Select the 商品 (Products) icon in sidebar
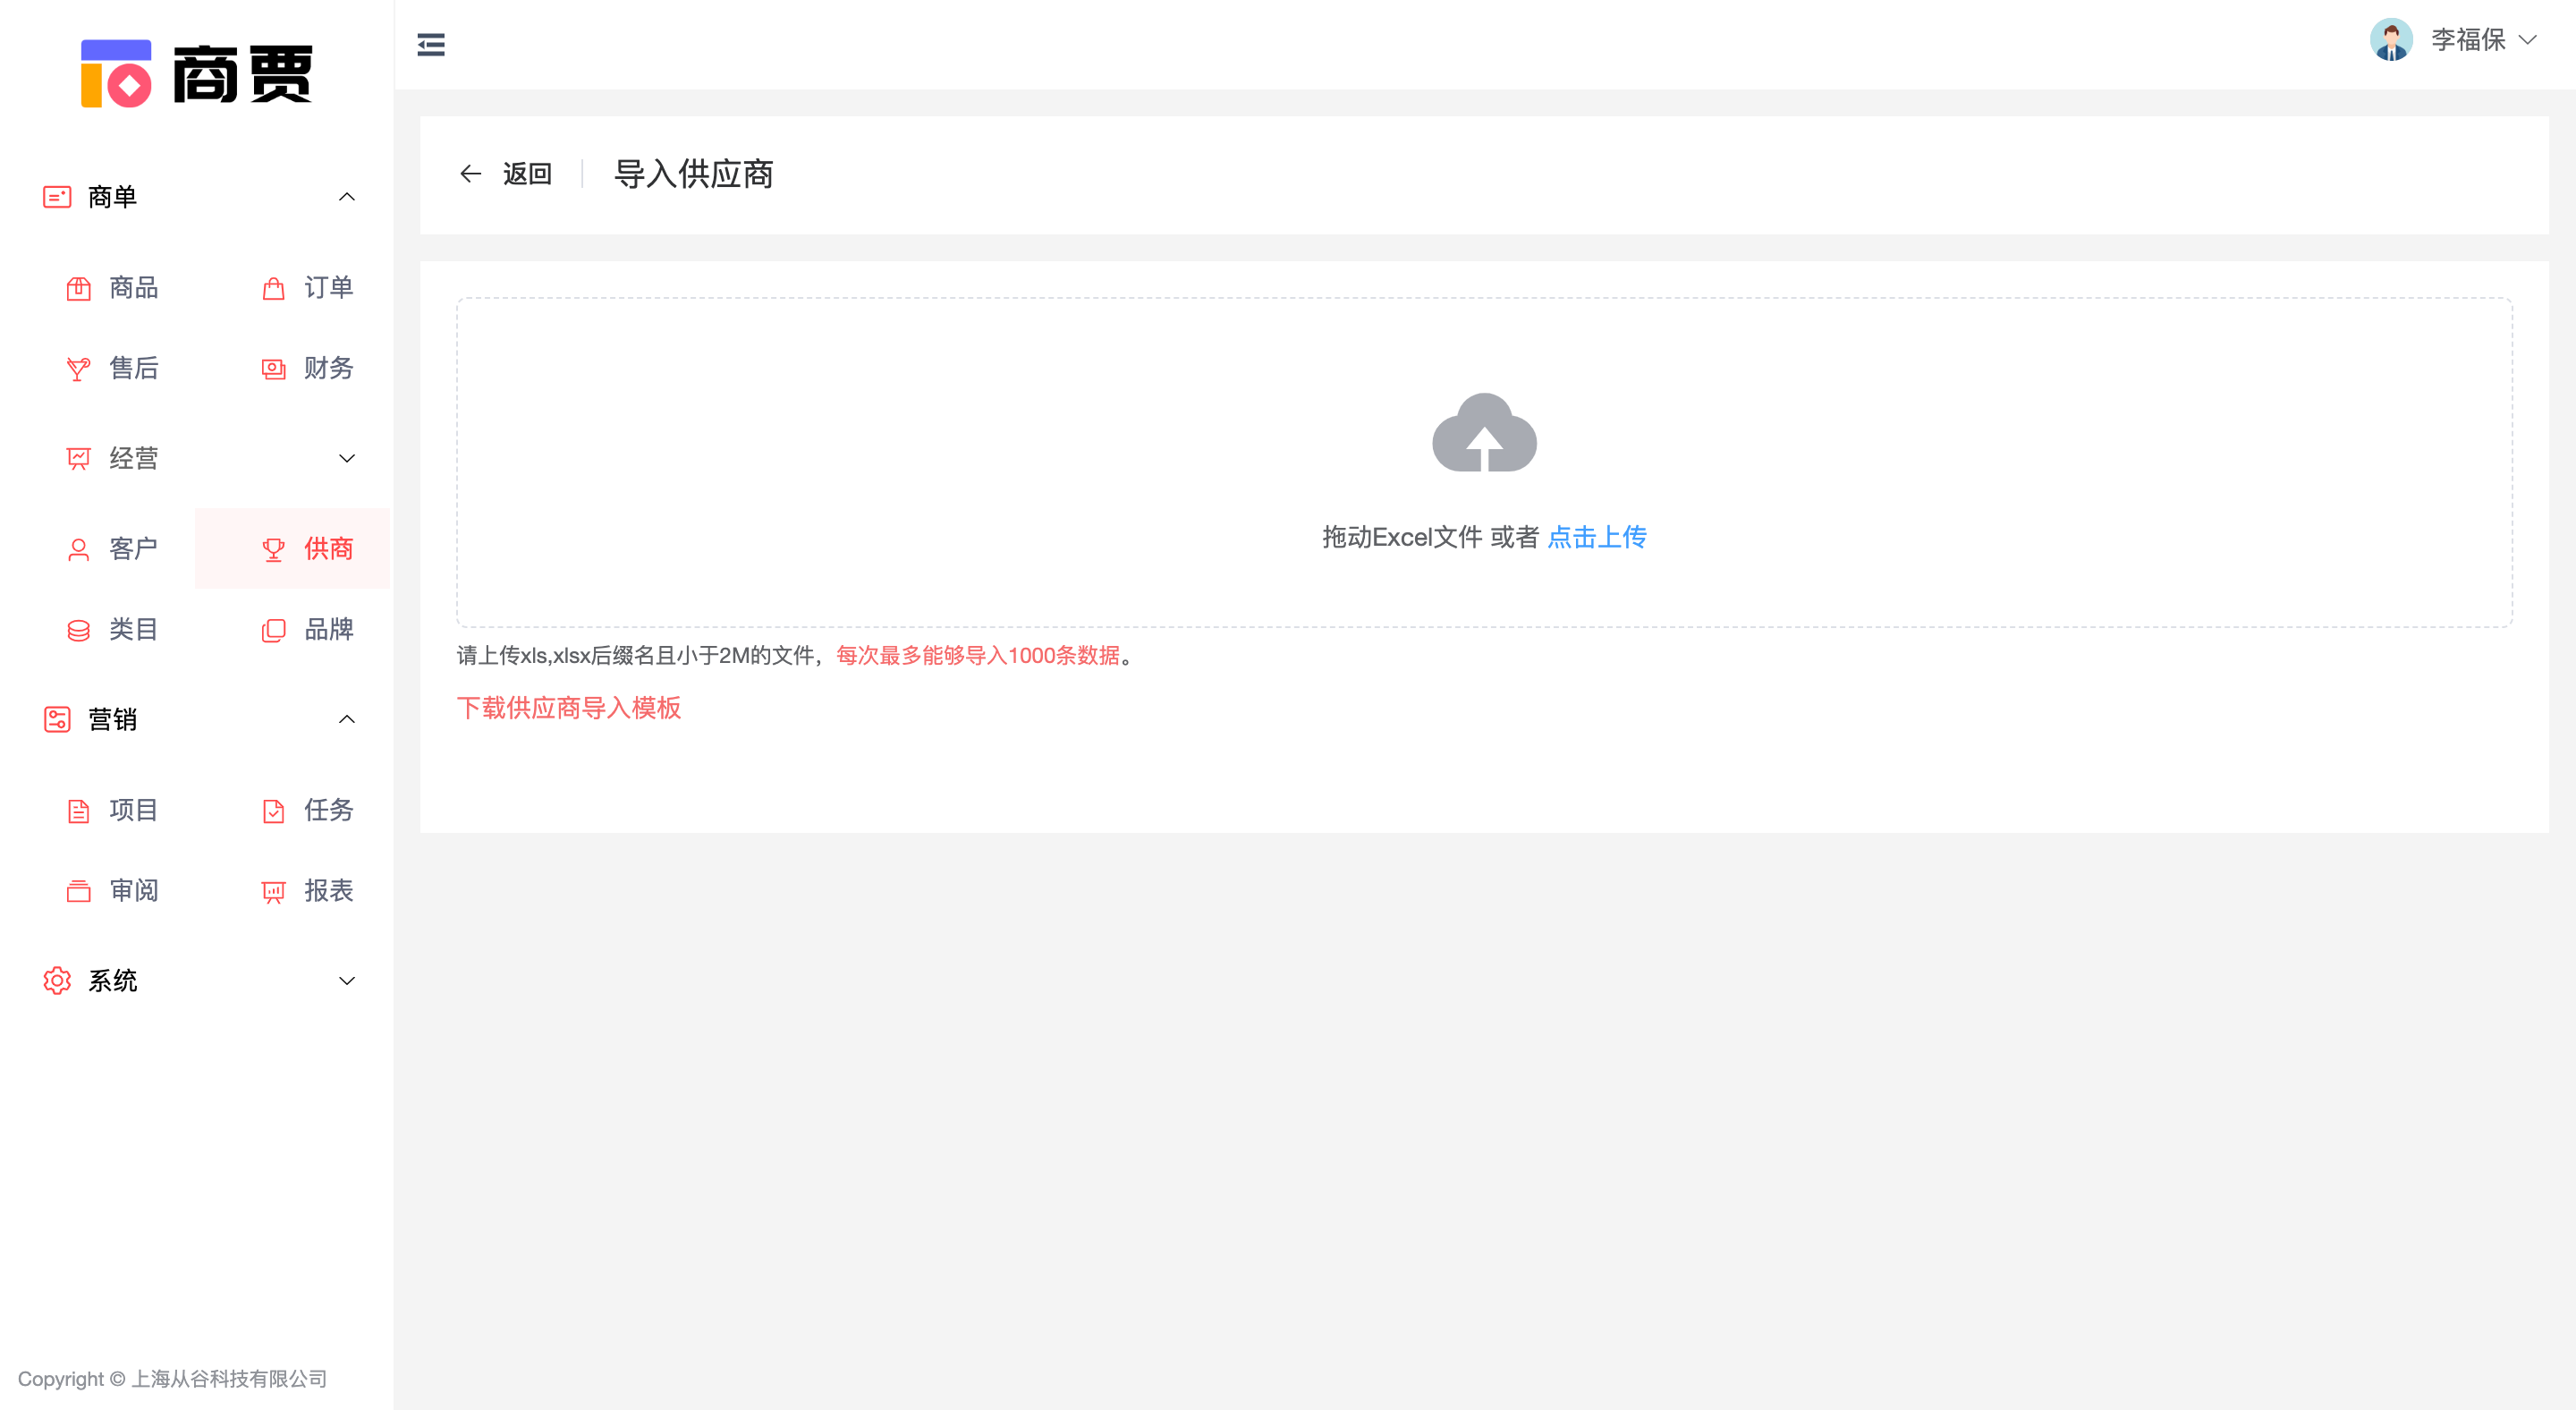 [x=79, y=288]
